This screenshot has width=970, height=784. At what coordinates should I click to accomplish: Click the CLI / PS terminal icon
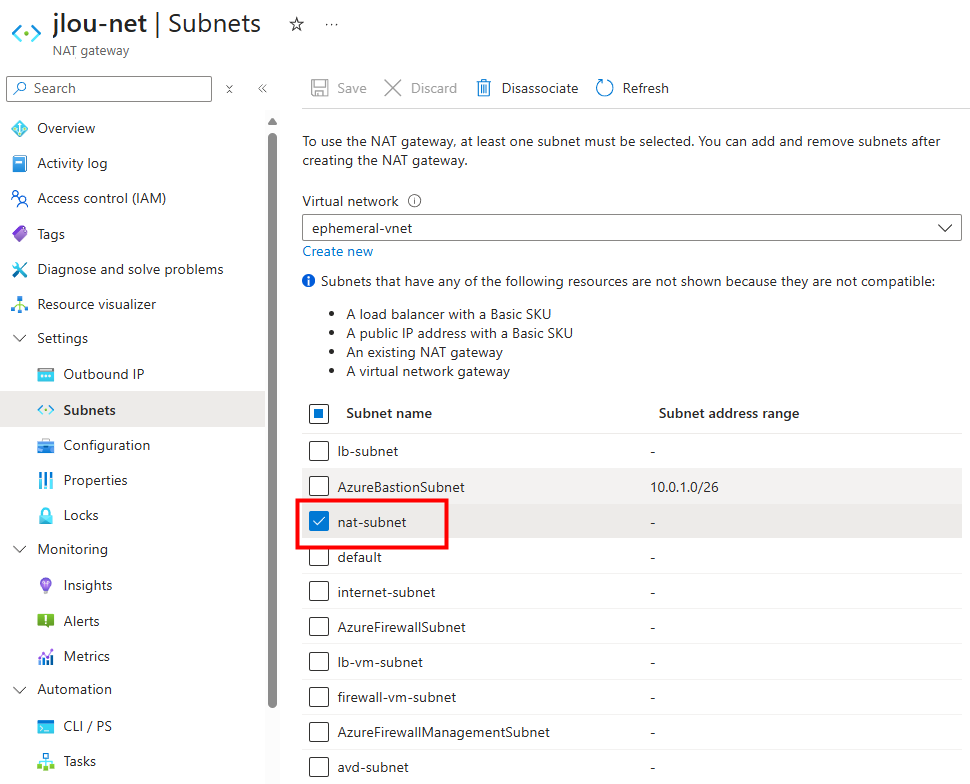click(46, 726)
